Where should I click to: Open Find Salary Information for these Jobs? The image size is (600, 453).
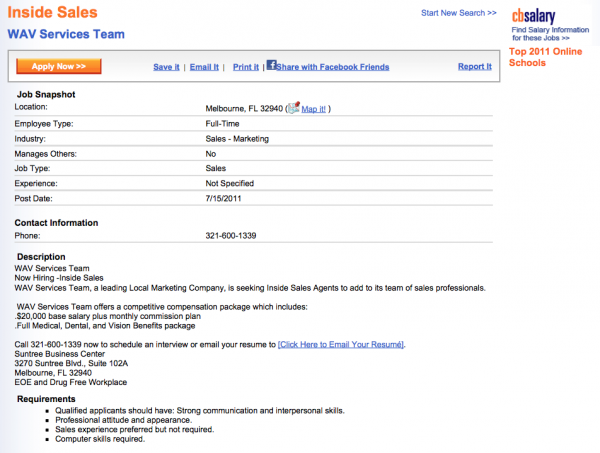550,34
